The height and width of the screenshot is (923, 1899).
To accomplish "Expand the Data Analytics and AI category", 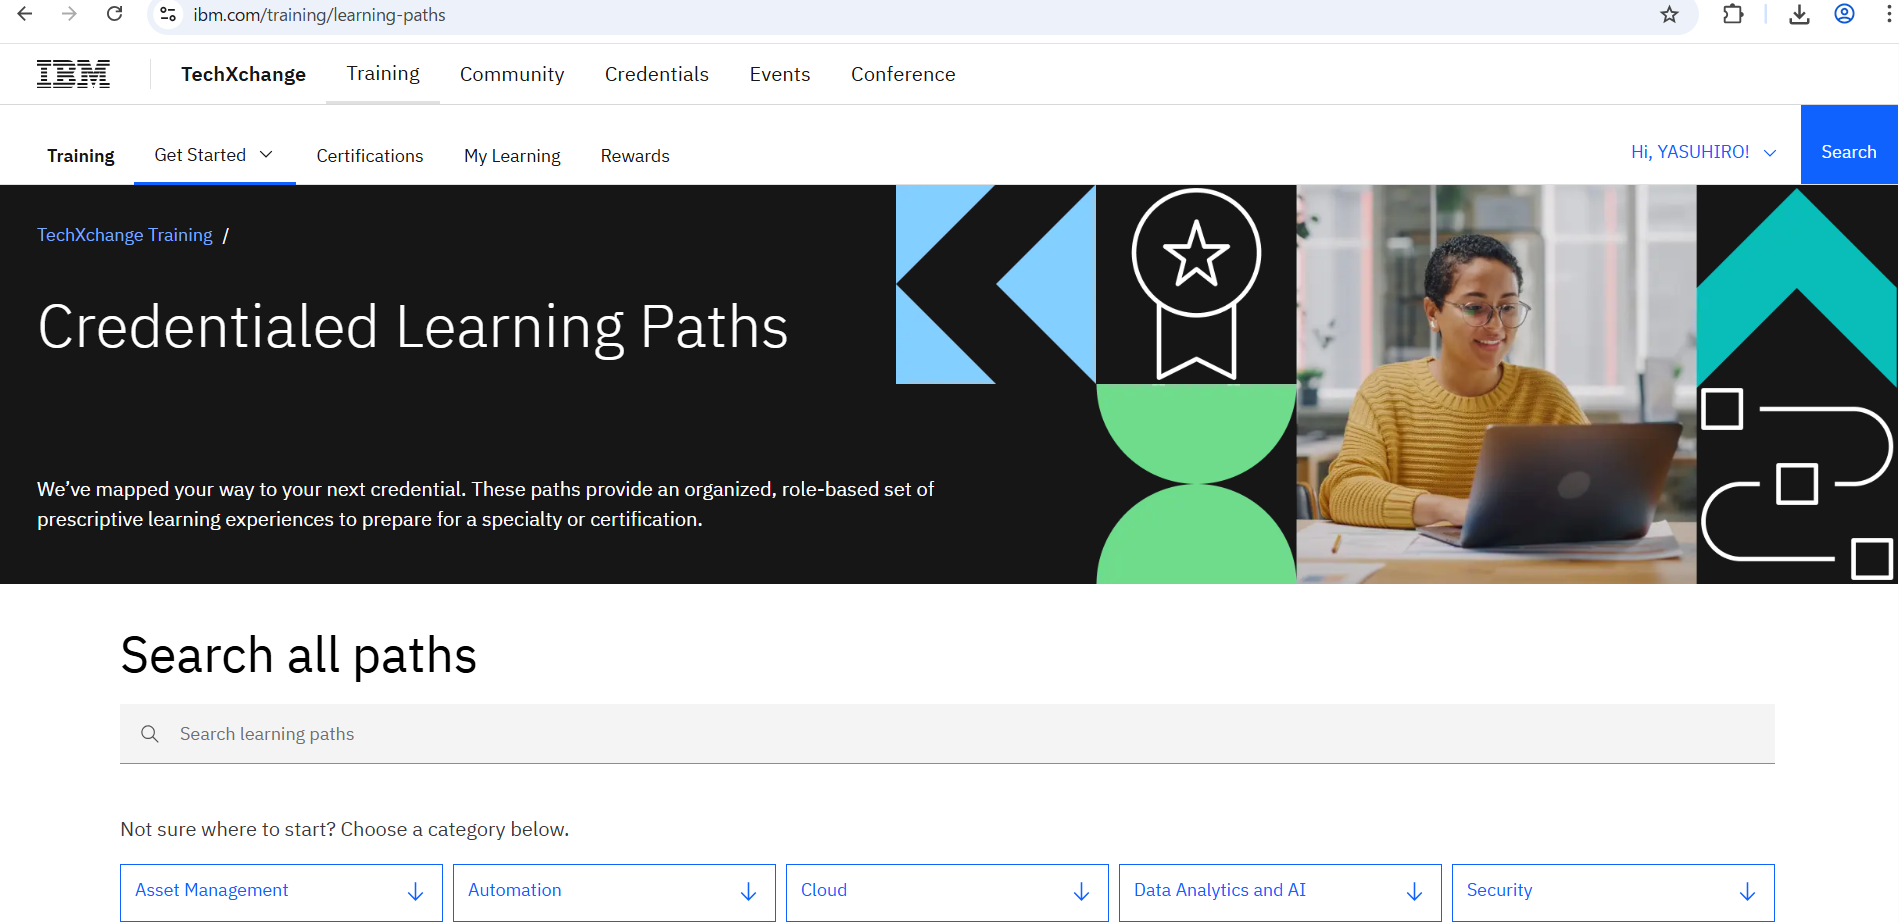I will tap(1280, 892).
